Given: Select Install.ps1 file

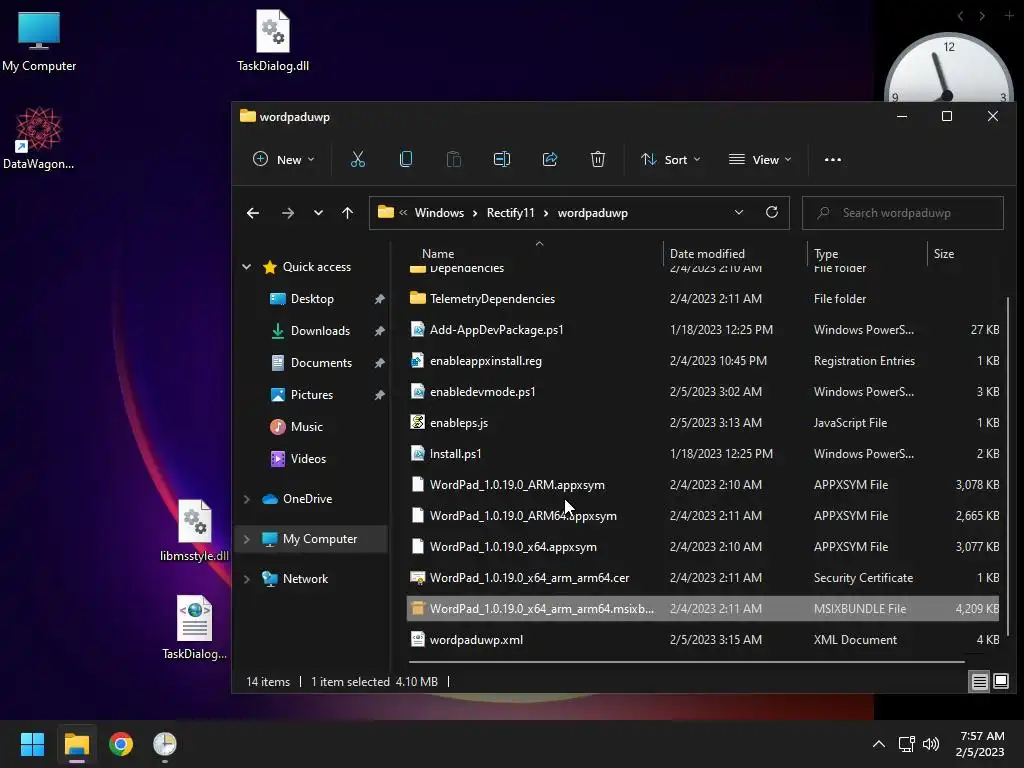Looking at the screenshot, I should [x=703, y=454].
